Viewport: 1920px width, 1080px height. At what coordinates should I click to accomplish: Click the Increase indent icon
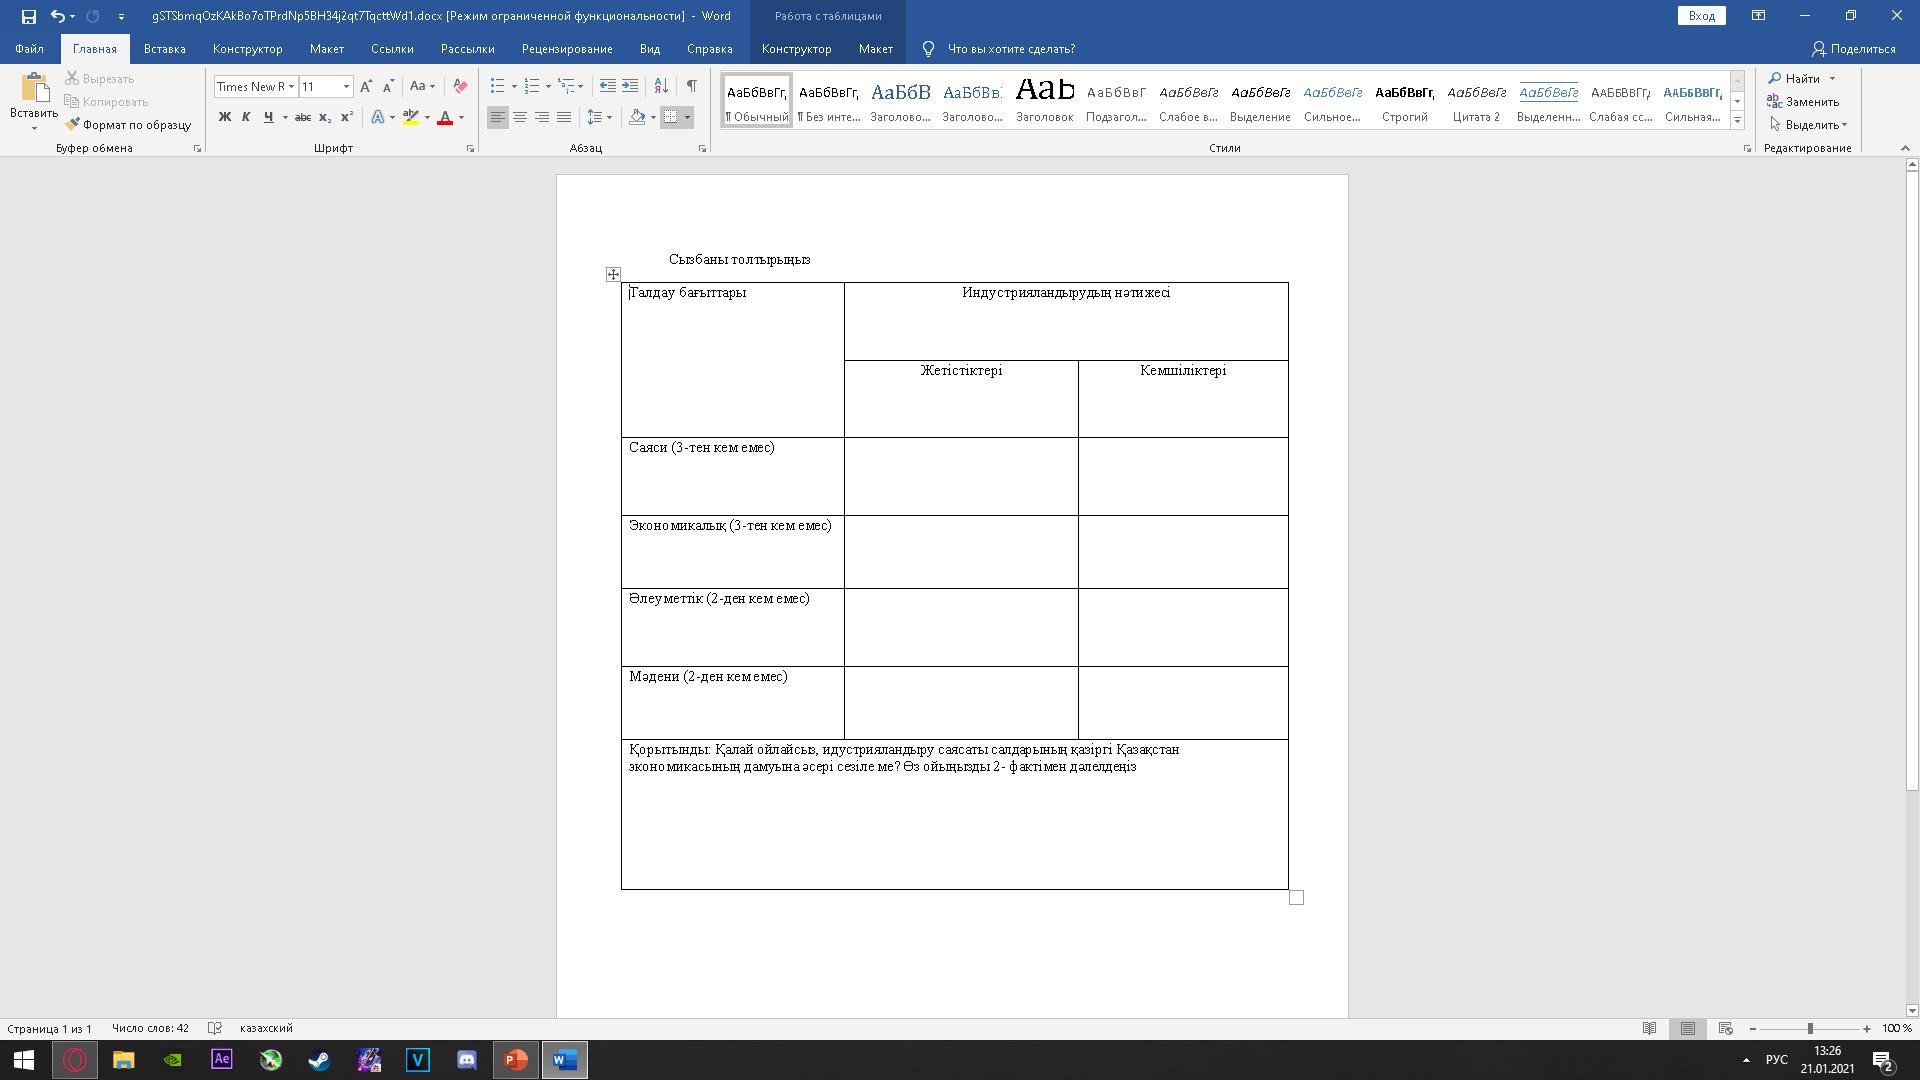pos(630,86)
